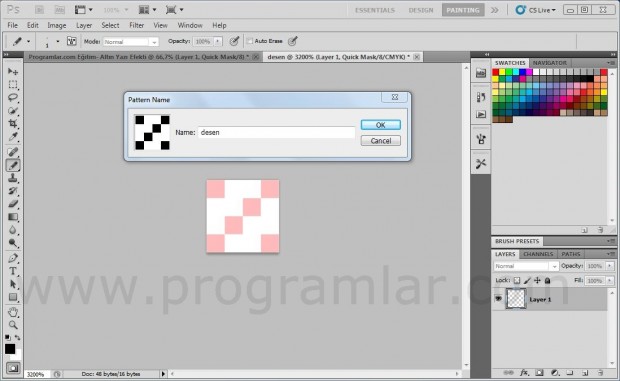Viewport: 620px width, 381px height.
Task: Toggle lock position
Action: tap(537, 281)
